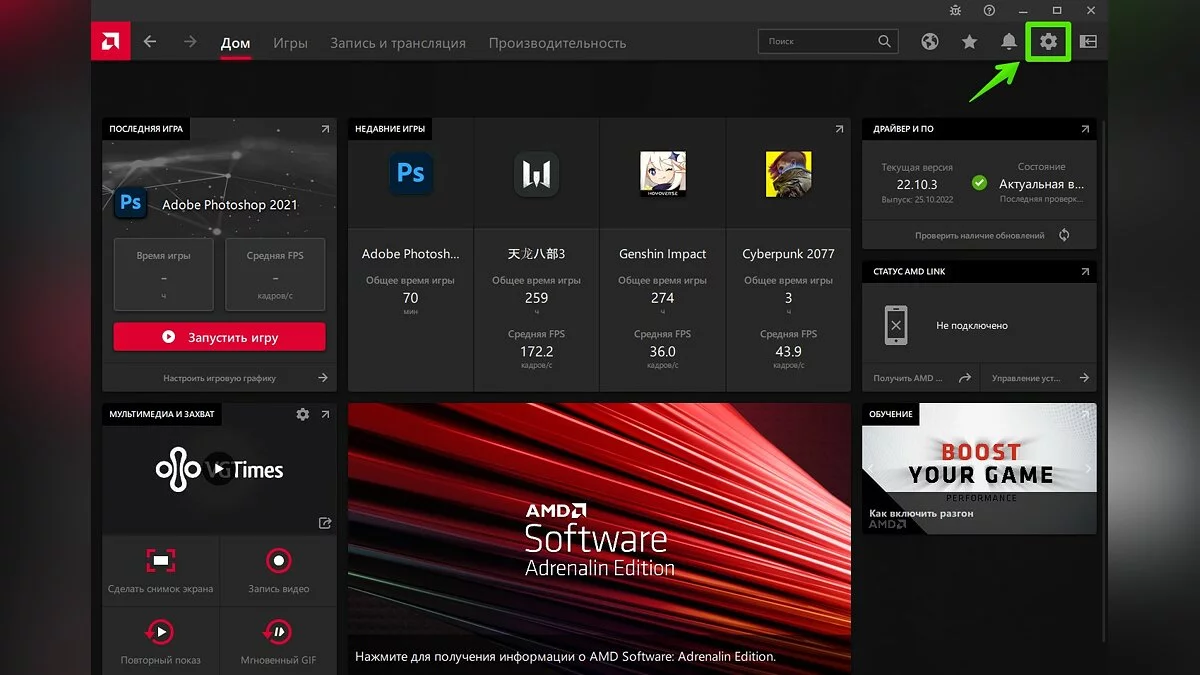Open Настроить игровую графику link
Screen dimensions: 1200x675
(x=219, y=378)
